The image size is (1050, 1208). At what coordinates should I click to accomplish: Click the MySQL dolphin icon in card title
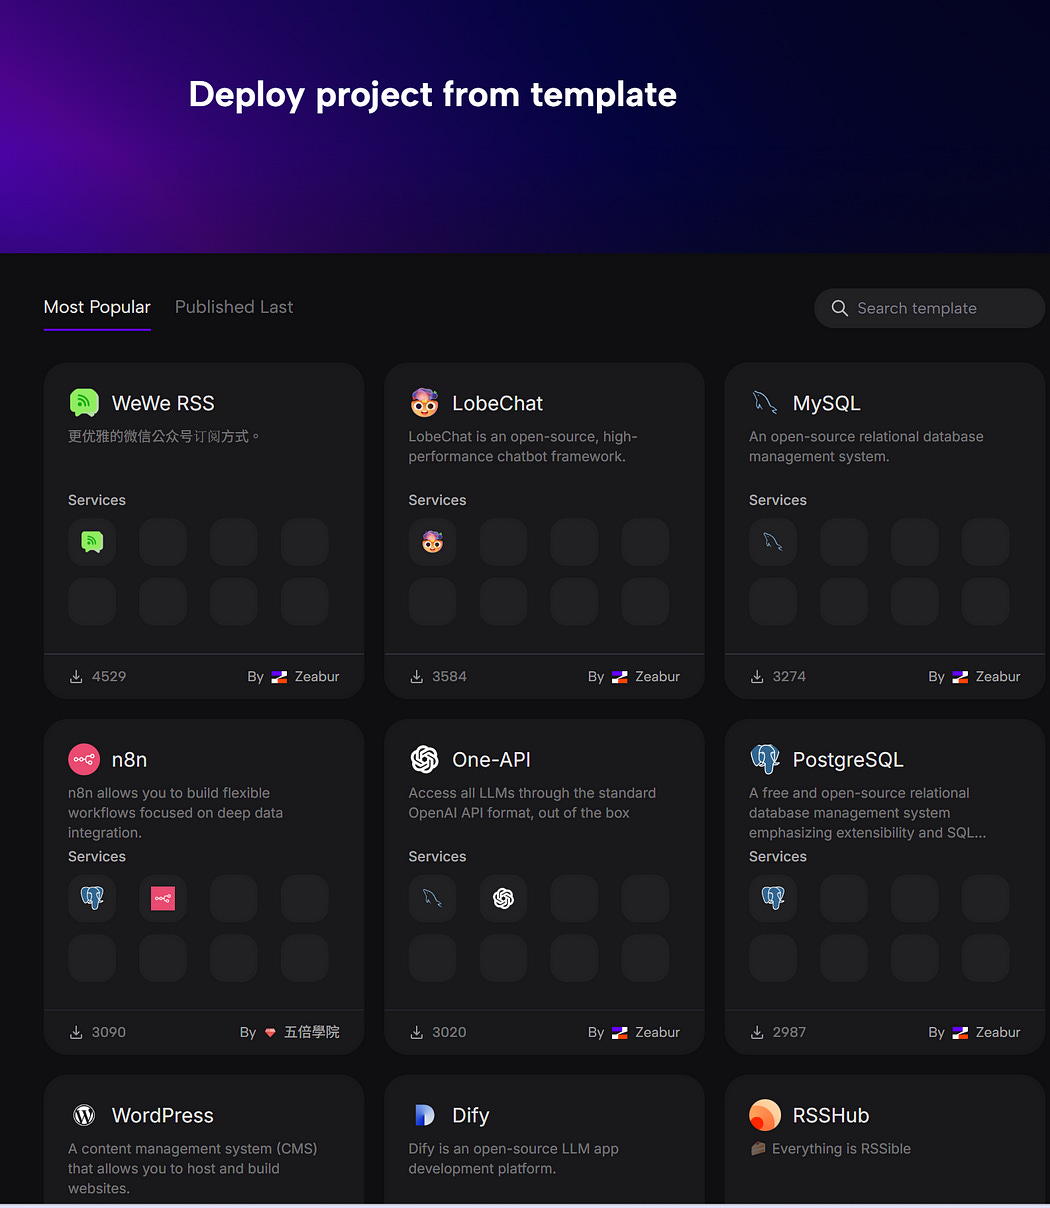click(x=765, y=403)
